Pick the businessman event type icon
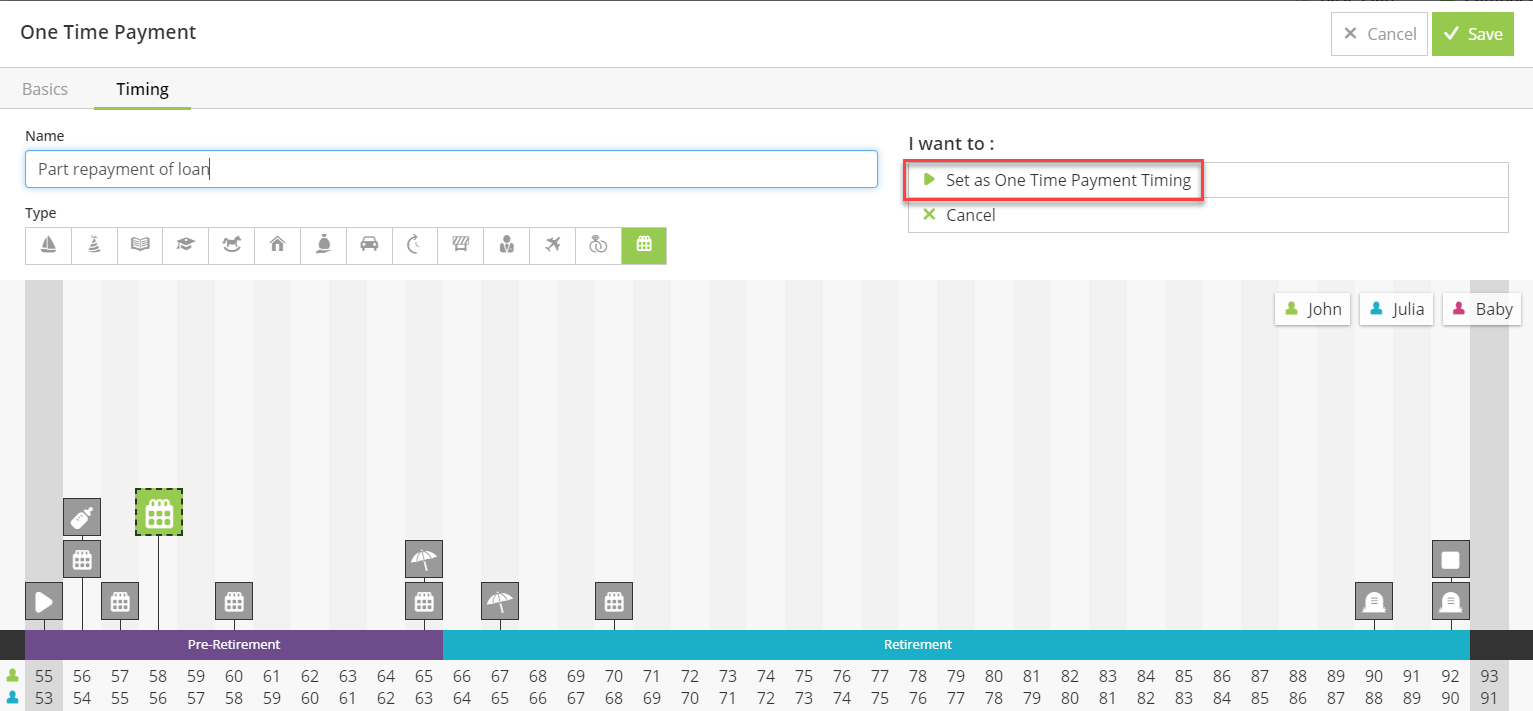Image resolution: width=1533 pixels, height=711 pixels. tap(507, 245)
